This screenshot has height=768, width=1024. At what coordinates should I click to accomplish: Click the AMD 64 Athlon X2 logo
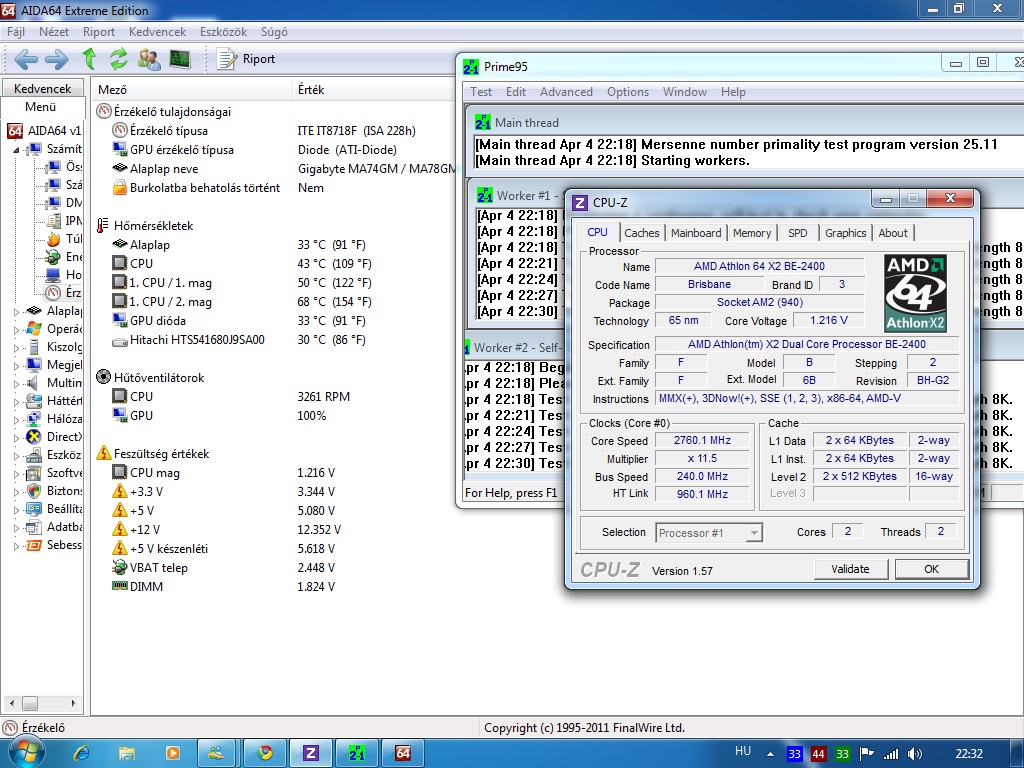click(916, 293)
